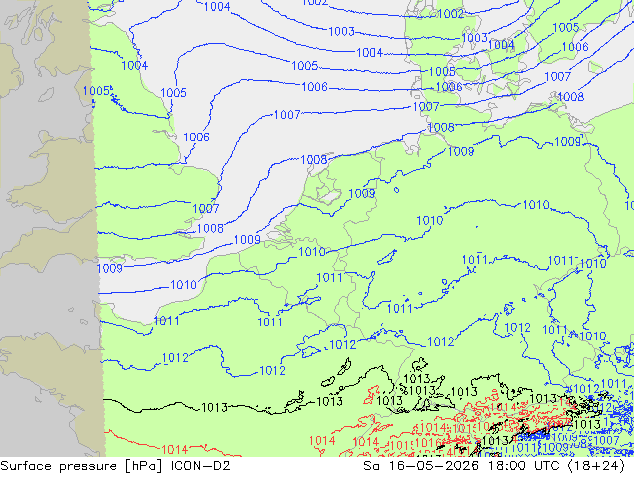
Task: Click the red "1016" isobar label
Action: 428,443
